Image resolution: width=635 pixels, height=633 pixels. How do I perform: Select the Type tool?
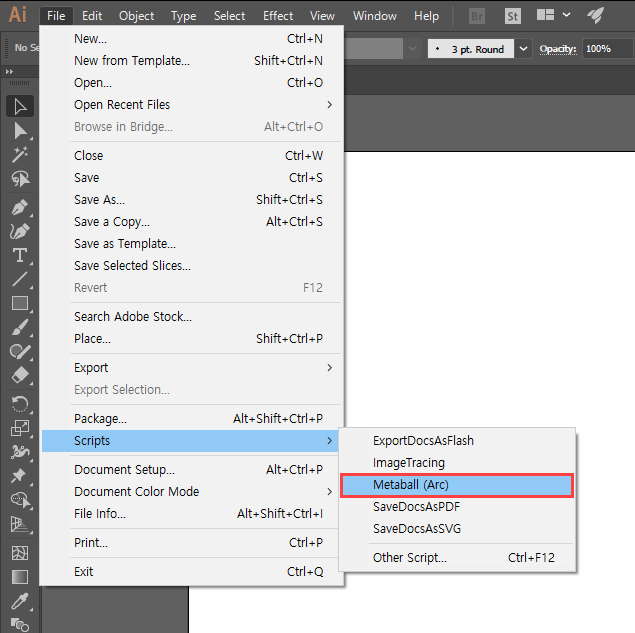tap(20, 255)
